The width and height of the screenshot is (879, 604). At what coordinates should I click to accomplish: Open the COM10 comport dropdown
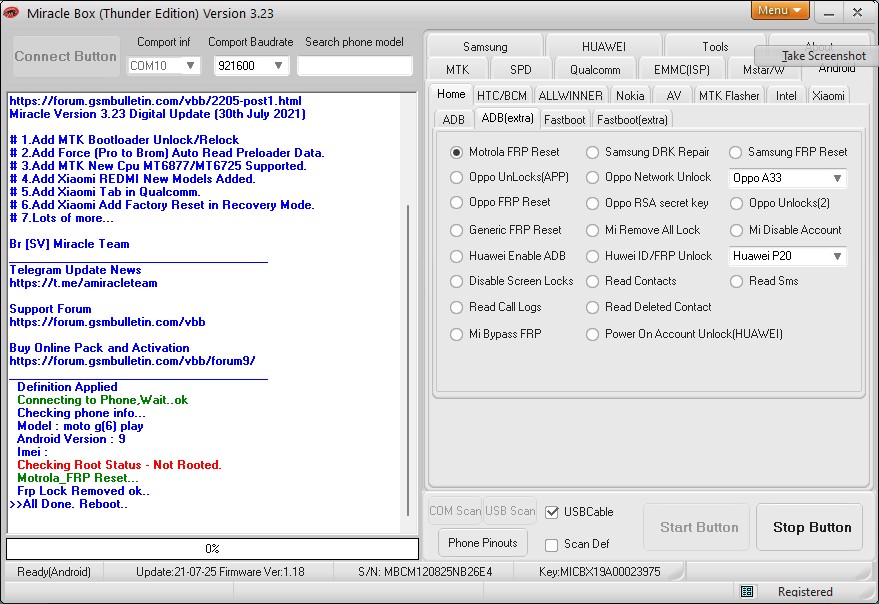tap(190, 66)
